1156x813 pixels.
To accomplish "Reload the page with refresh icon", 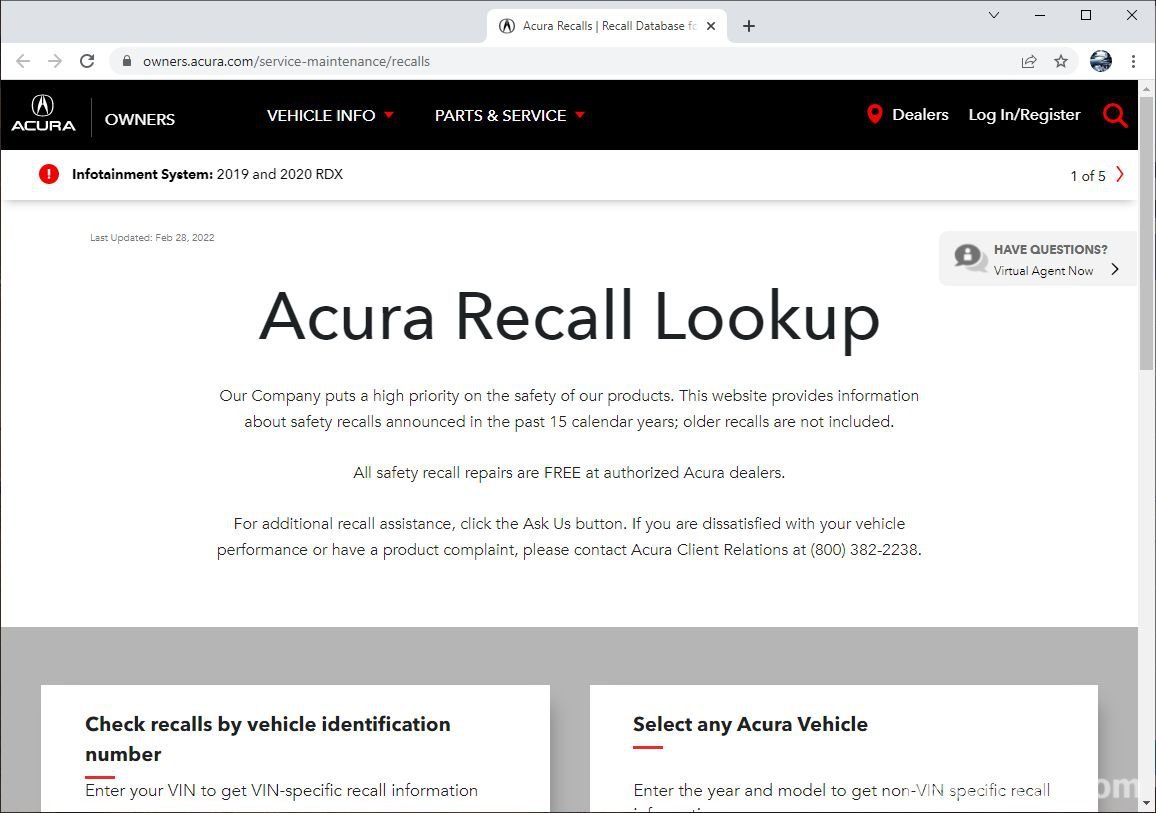I will [87, 61].
